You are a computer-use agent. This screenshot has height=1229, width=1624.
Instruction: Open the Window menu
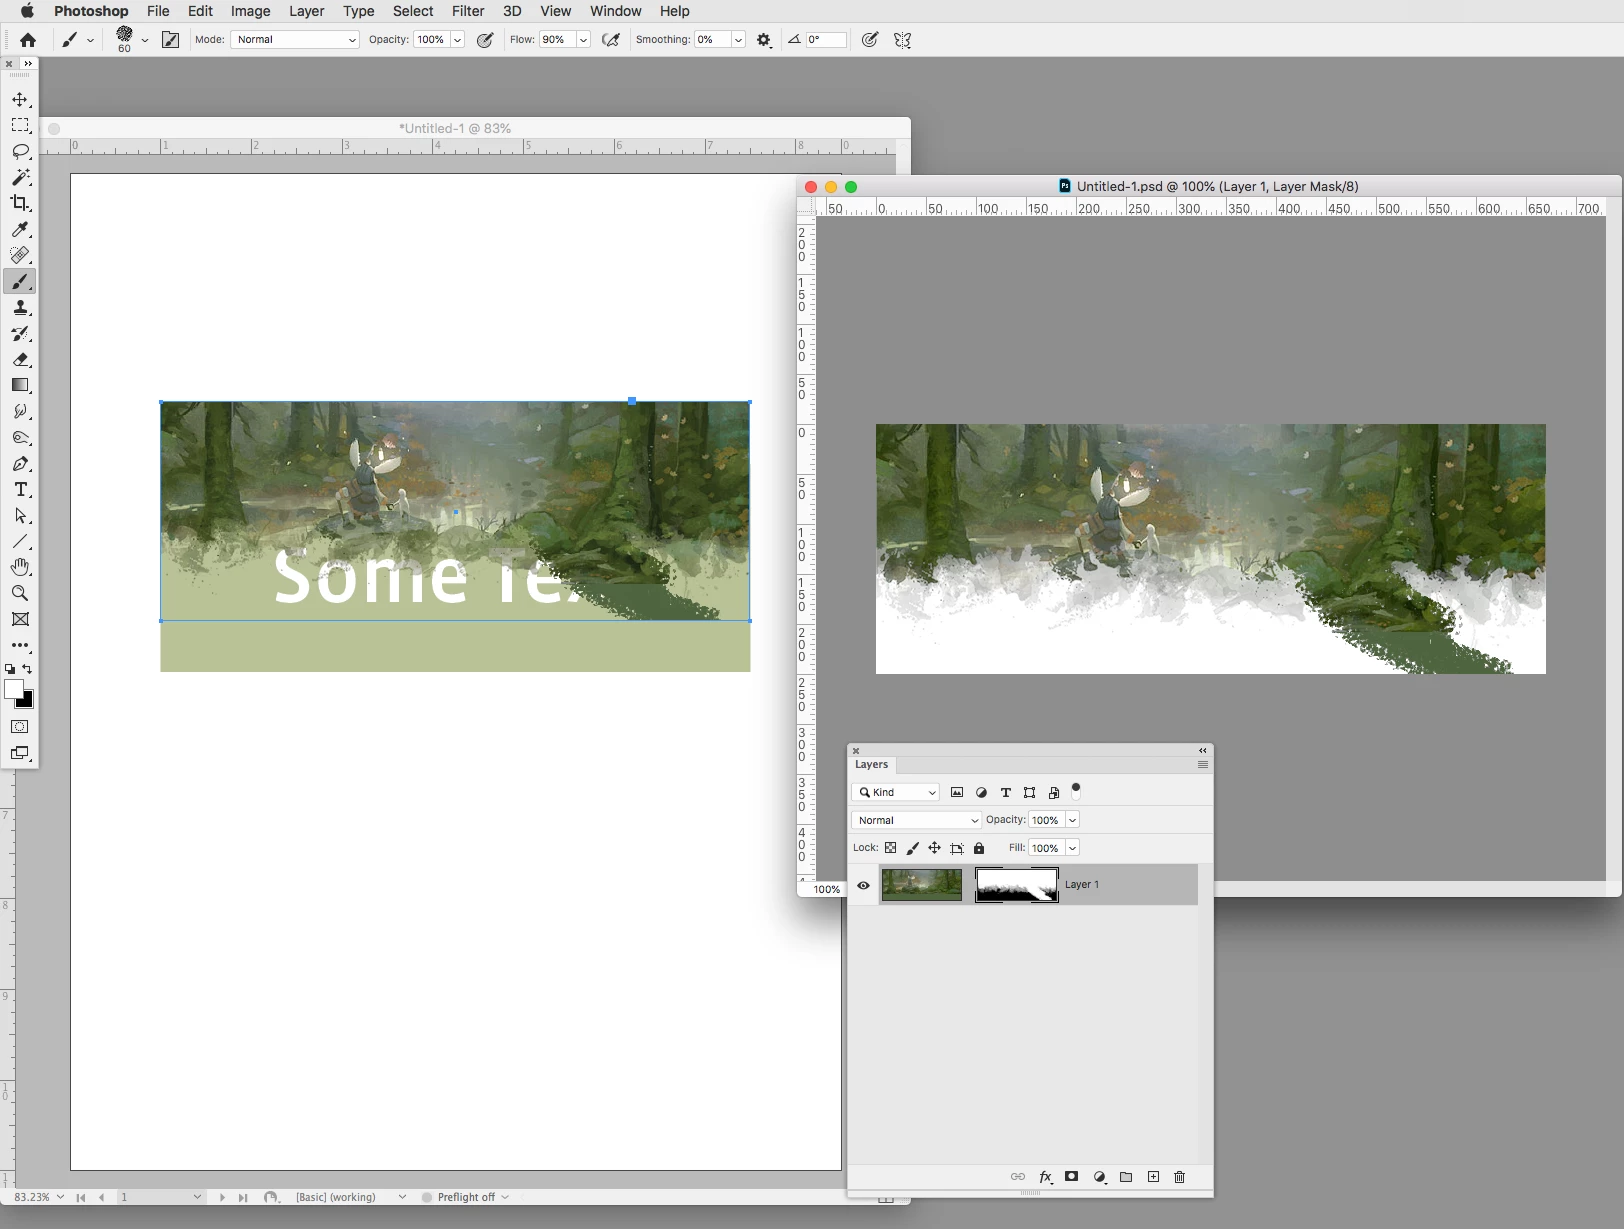point(615,11)
